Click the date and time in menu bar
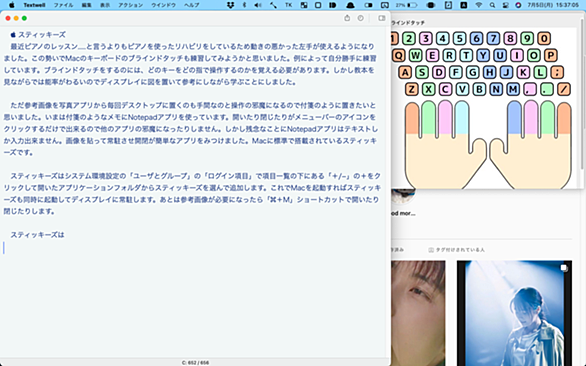This screenshot has width=586, height=366. (x=553, y=5)
